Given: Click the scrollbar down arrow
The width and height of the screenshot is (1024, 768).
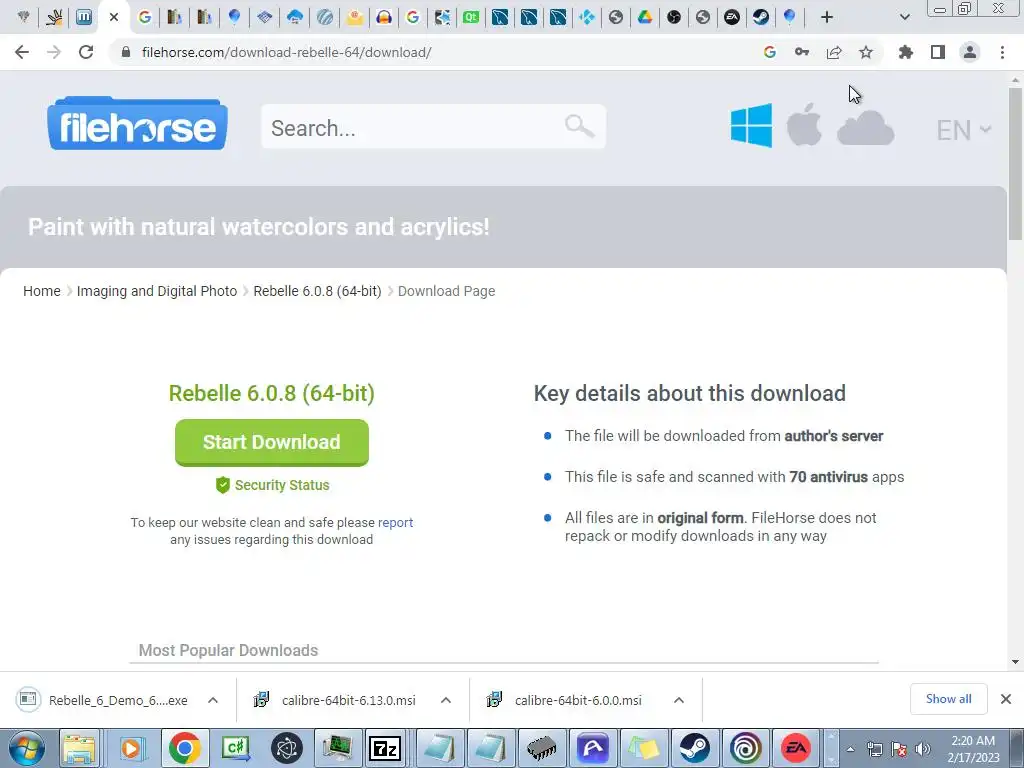Looking at the screenshot, I should 1015,662.
